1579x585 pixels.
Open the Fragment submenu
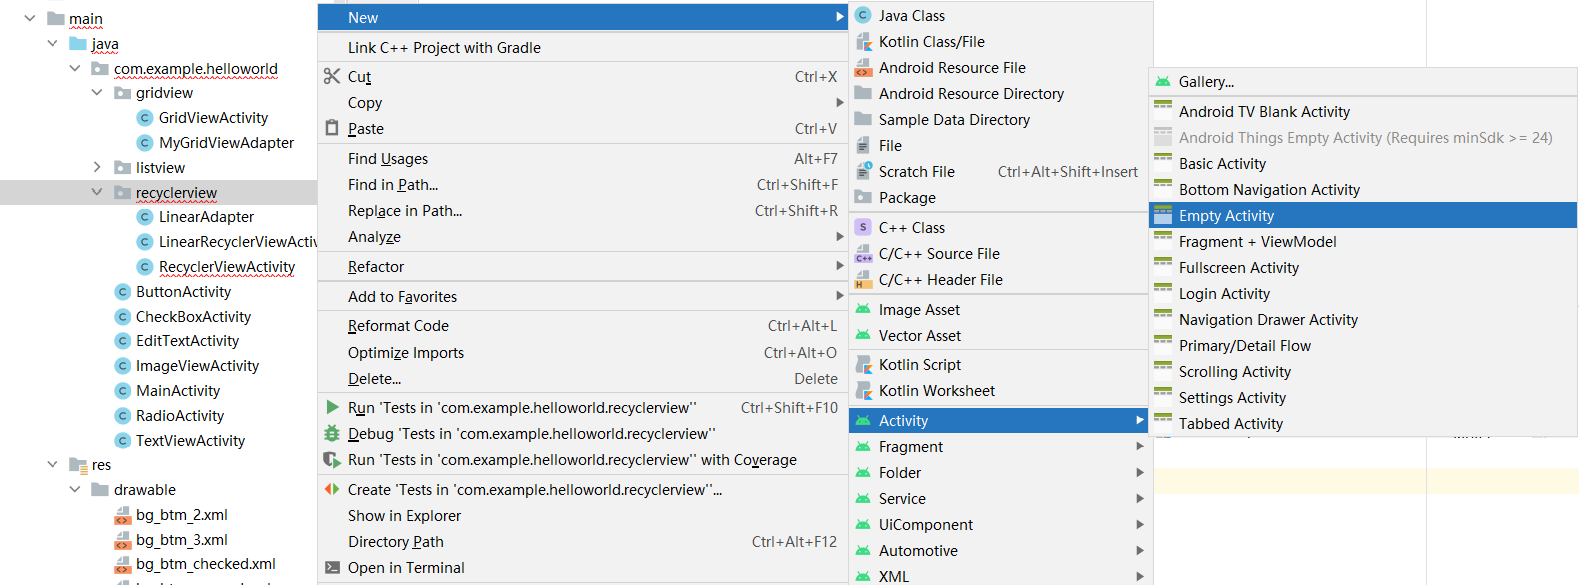click(x=910, y=446)
